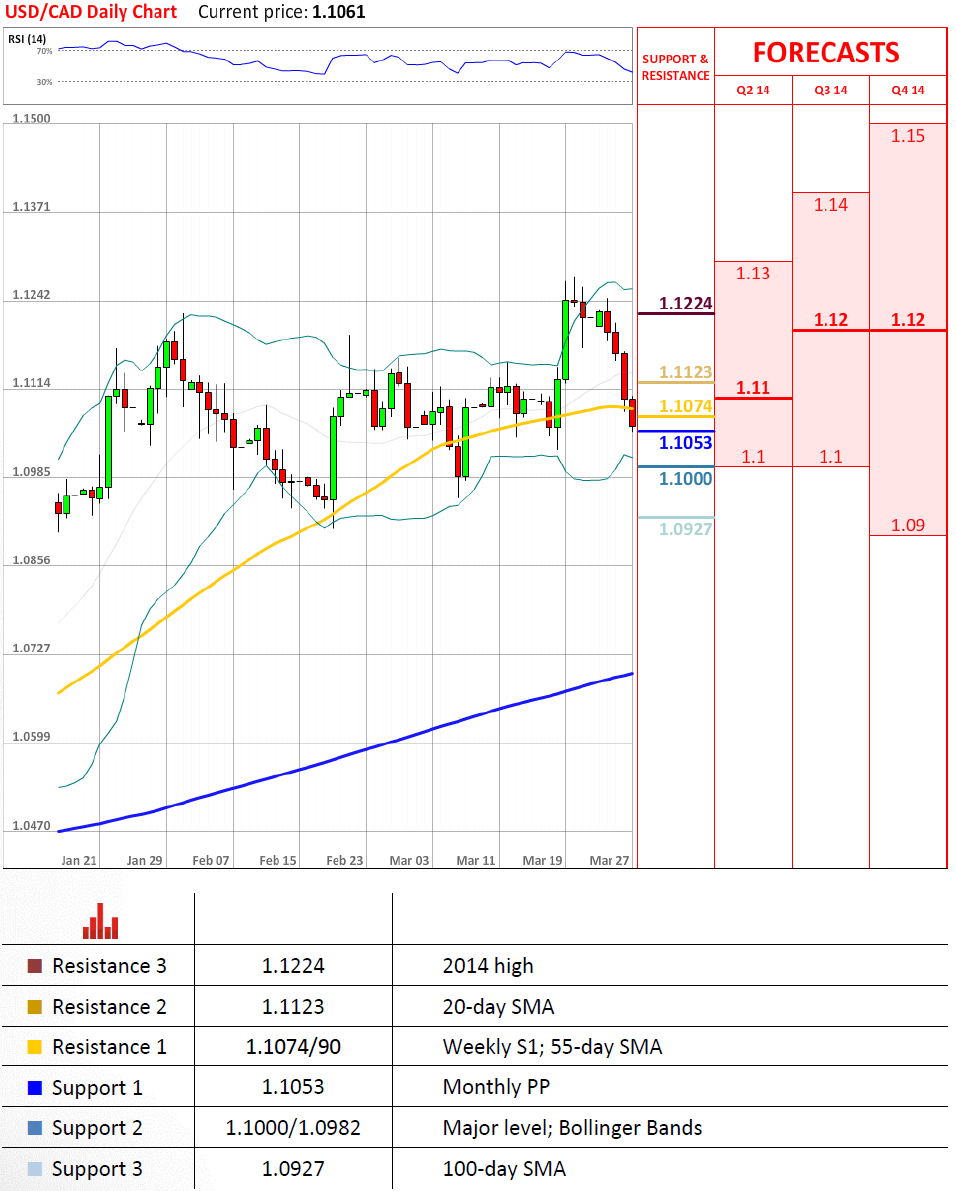Click the Support 1 row label
The image size is (956, 1191).
tap(97, 1088)
